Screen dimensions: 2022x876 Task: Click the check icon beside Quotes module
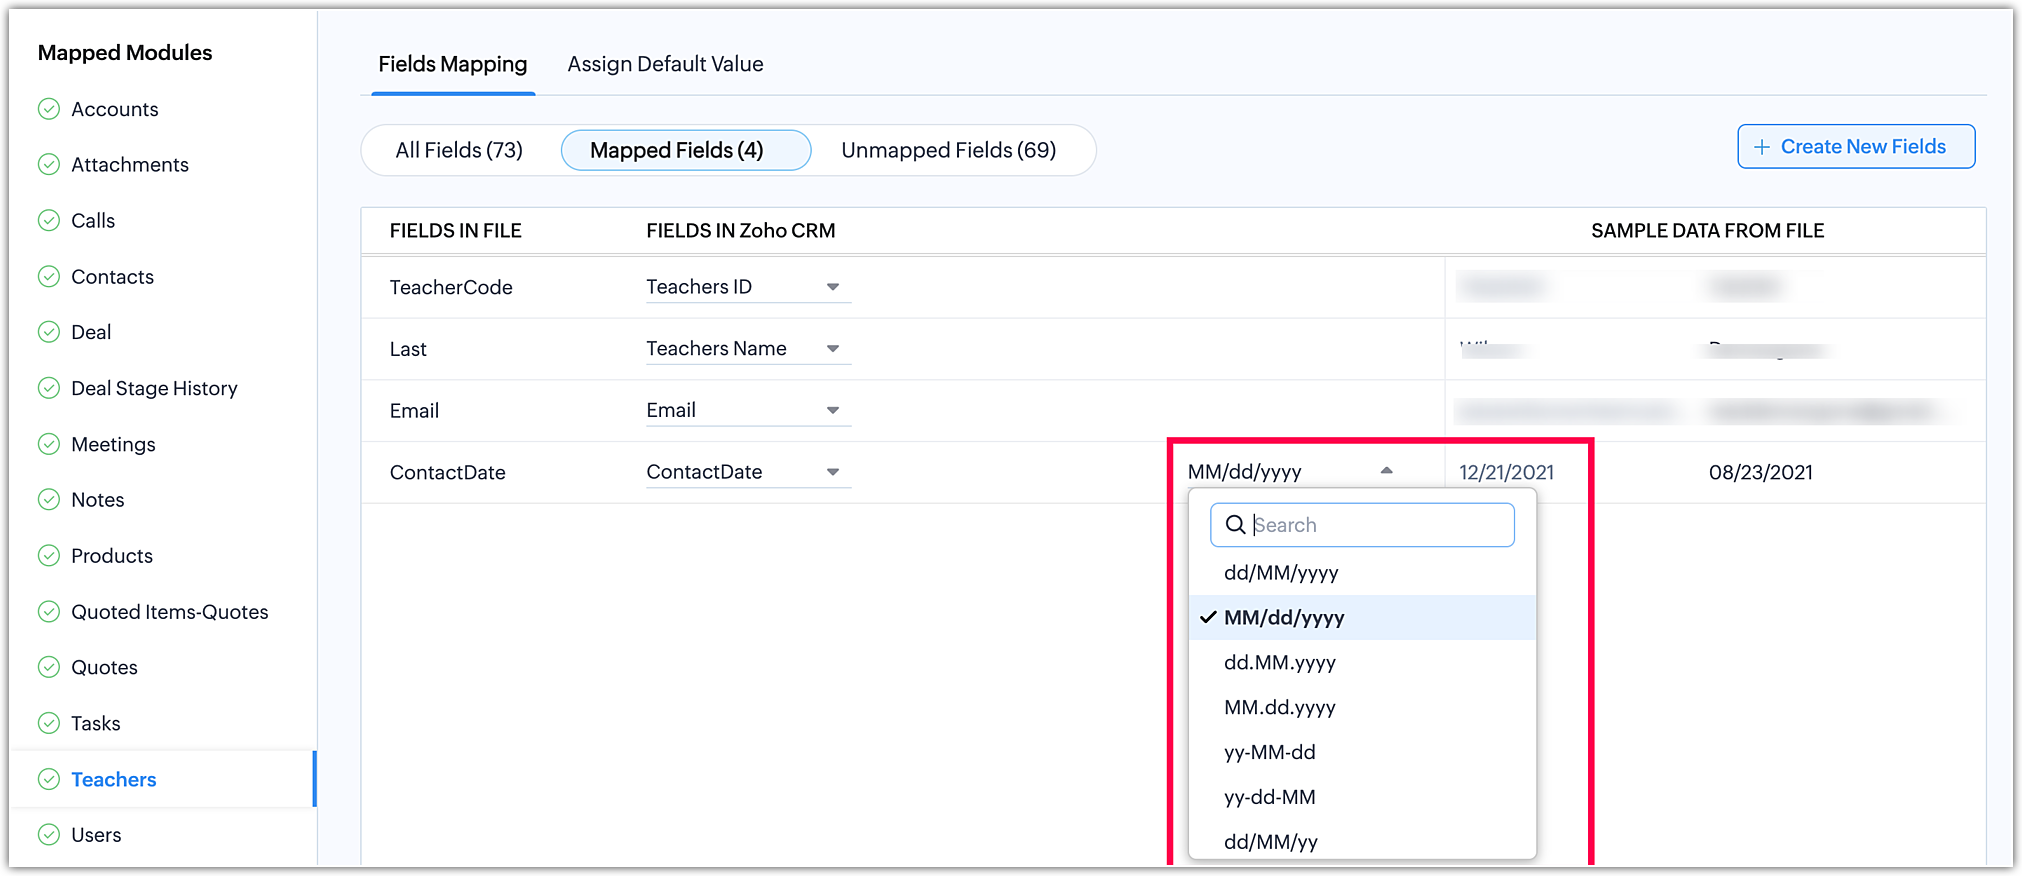coord(48,667)
